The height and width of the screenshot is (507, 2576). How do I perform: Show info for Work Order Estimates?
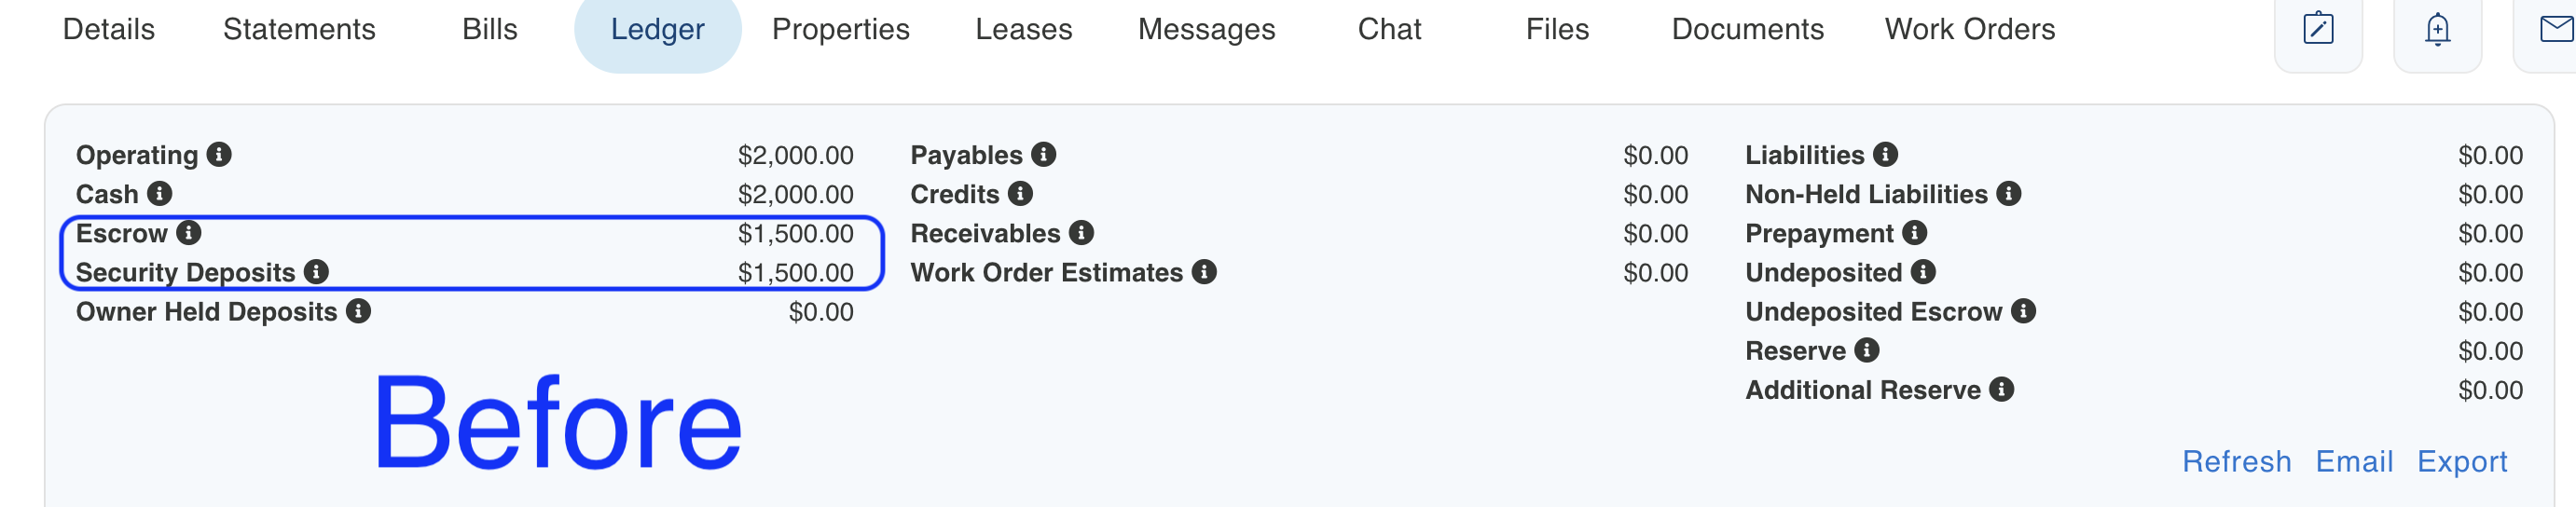pyautogui.click(x=1205, y=271)
